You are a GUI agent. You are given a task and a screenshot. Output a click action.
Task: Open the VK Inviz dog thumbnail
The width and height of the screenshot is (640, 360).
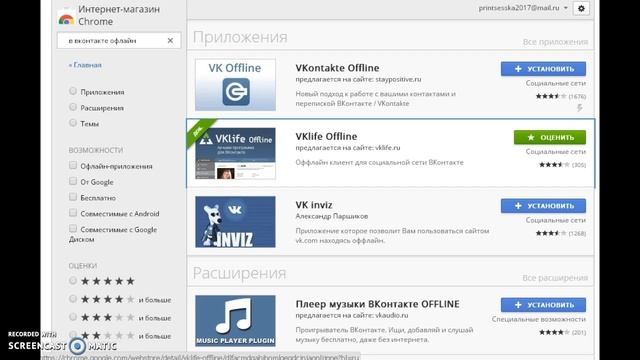pos(235,222)
